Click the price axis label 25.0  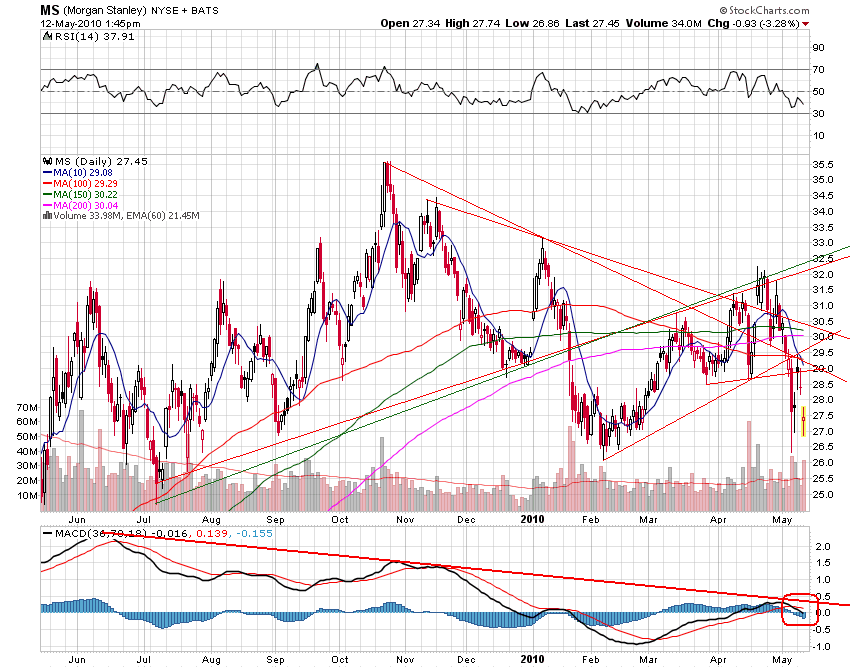point(823,494)
